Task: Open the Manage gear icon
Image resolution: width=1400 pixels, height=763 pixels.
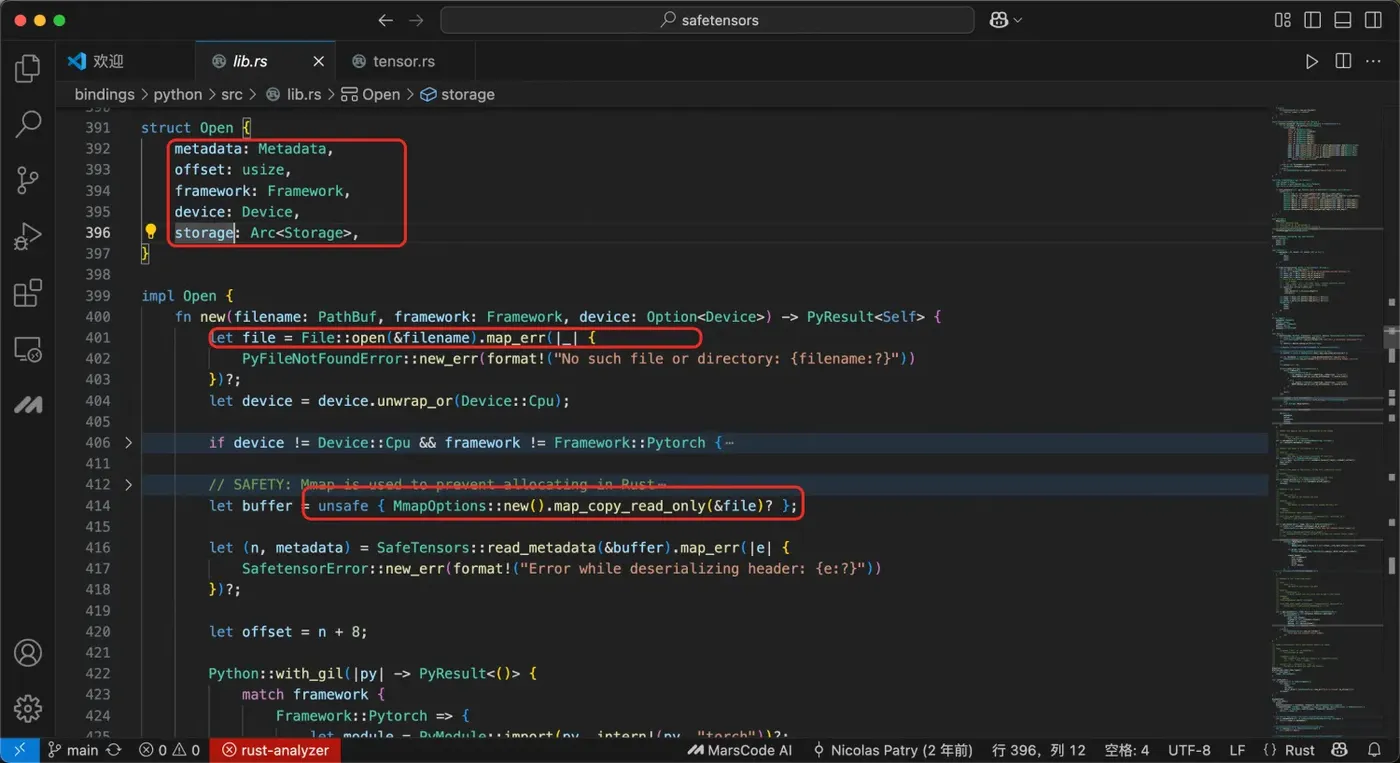Action: coord(28,708)
